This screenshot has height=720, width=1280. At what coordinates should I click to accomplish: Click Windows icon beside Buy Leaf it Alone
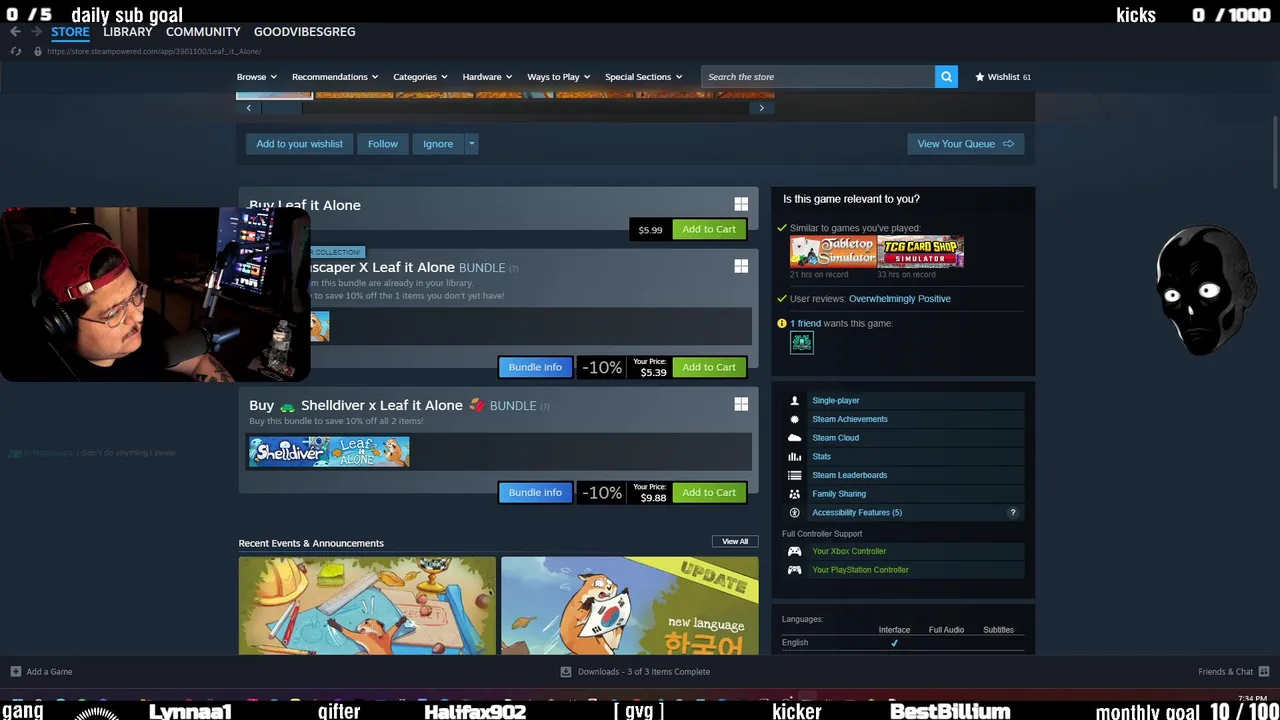pyautogui.click(x=741, y=204)
